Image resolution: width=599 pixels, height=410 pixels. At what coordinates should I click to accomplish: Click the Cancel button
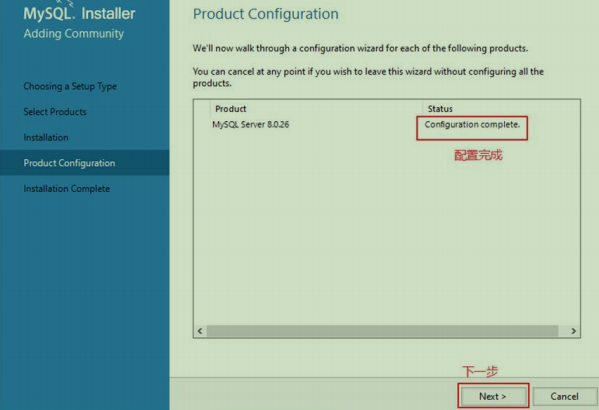(564, 396)
